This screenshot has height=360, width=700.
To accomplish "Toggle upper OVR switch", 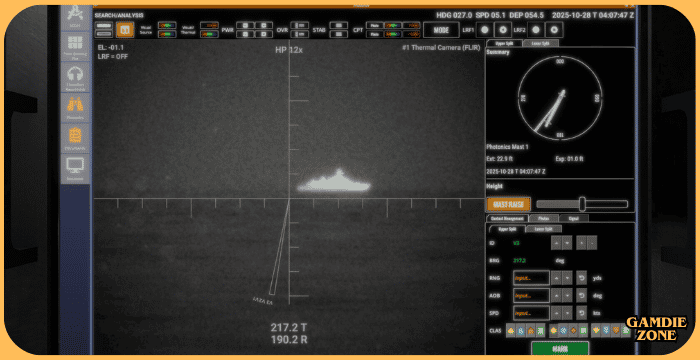I will pos(300,25).
